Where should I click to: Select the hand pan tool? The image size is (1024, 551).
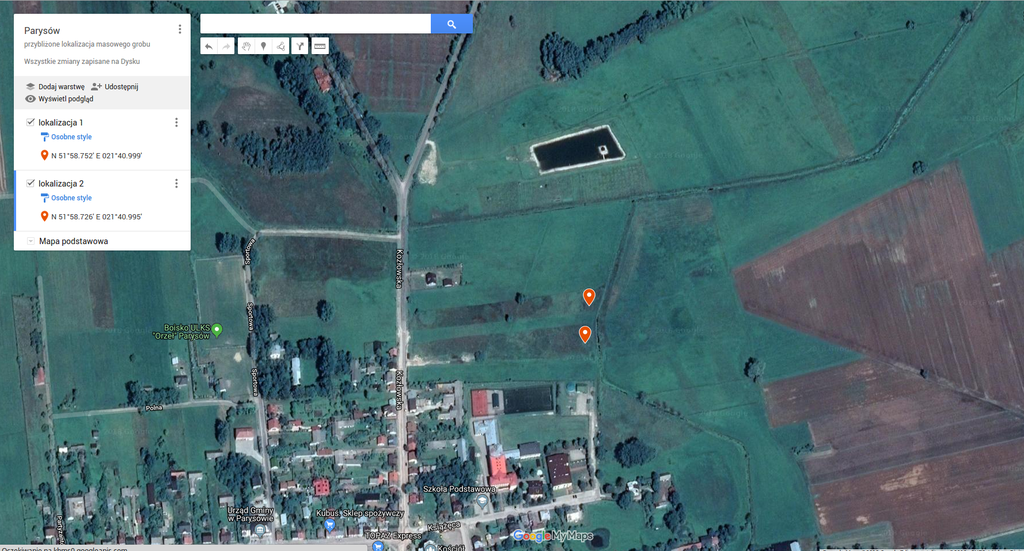[x=246, y=46]
